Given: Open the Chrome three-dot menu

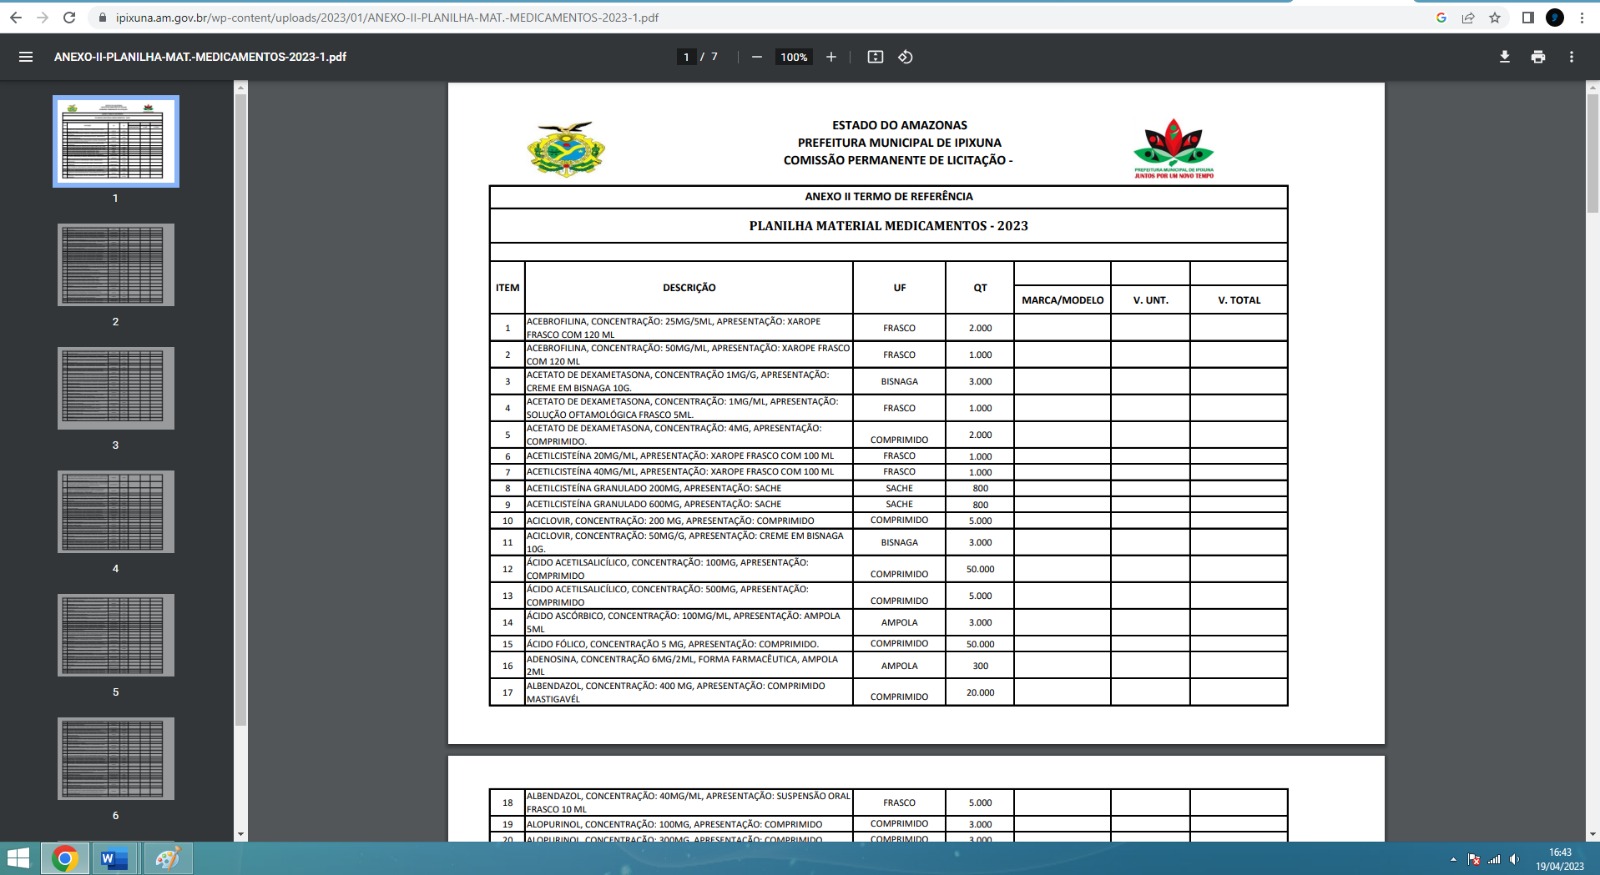Looking at the screenshot, I should (x=1582, y=17).
